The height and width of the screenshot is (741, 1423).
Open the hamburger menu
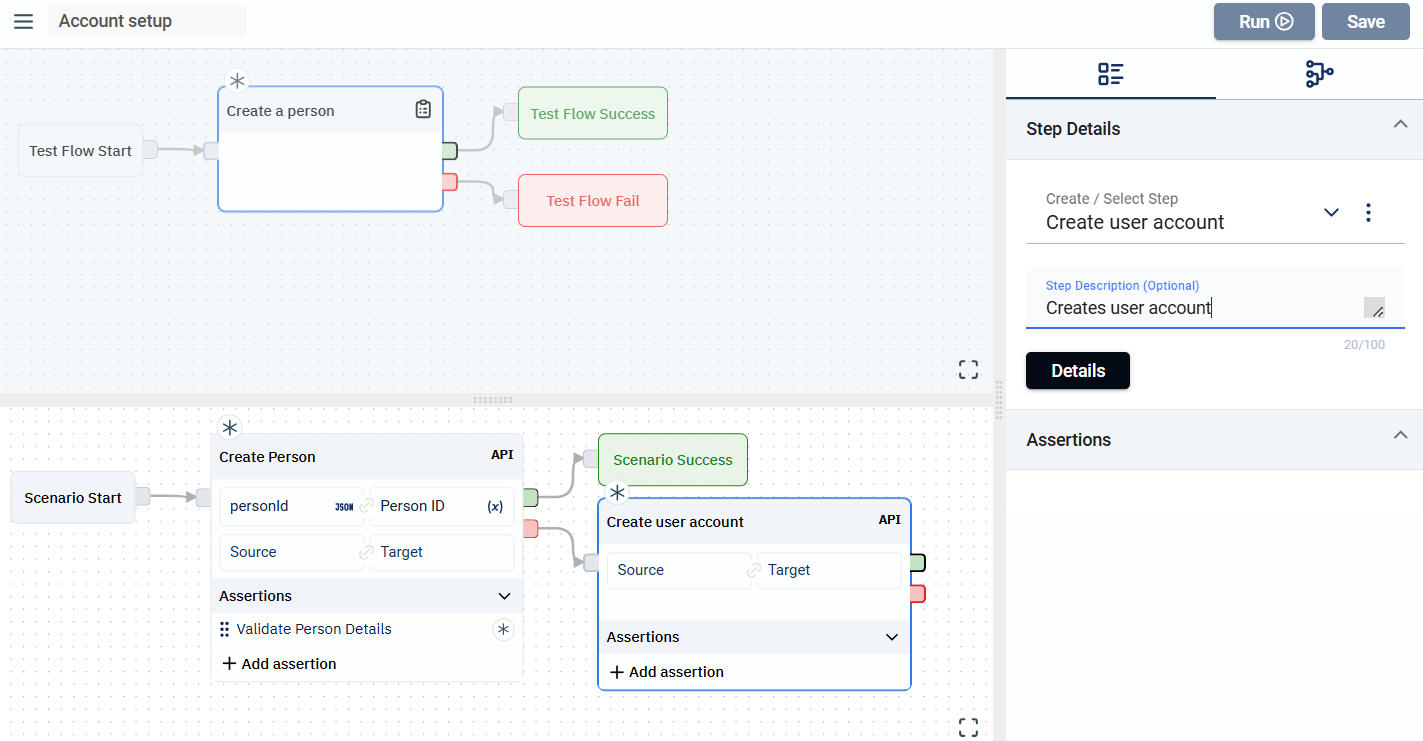pos(23,21)
